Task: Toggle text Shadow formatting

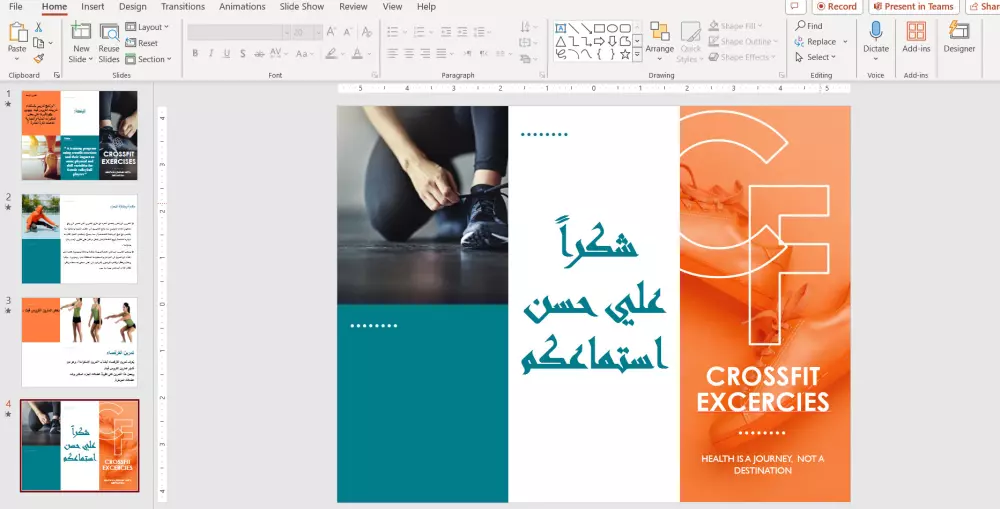Action: [x=243, y=54]
